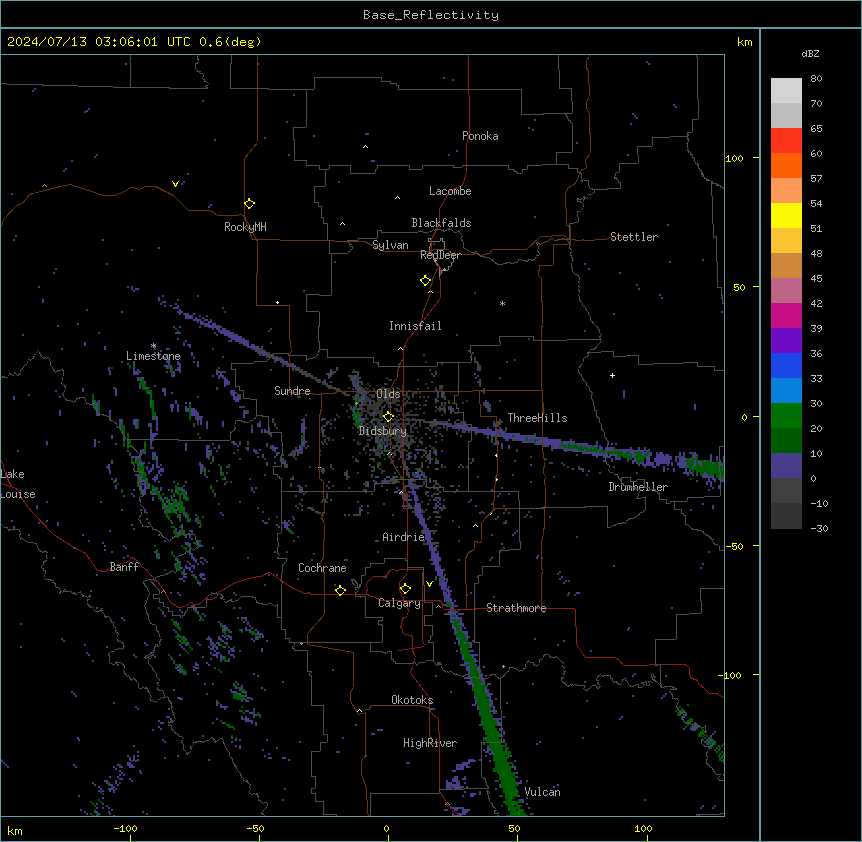
Task: Select the yellow 54 dBZ color swatch
Action: pos(786,215)
